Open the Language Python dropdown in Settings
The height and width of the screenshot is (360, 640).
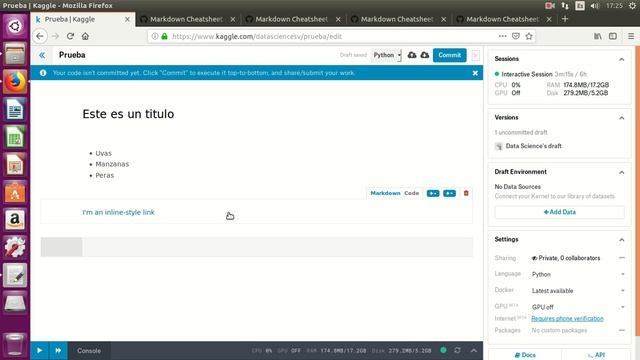point(578,274)
